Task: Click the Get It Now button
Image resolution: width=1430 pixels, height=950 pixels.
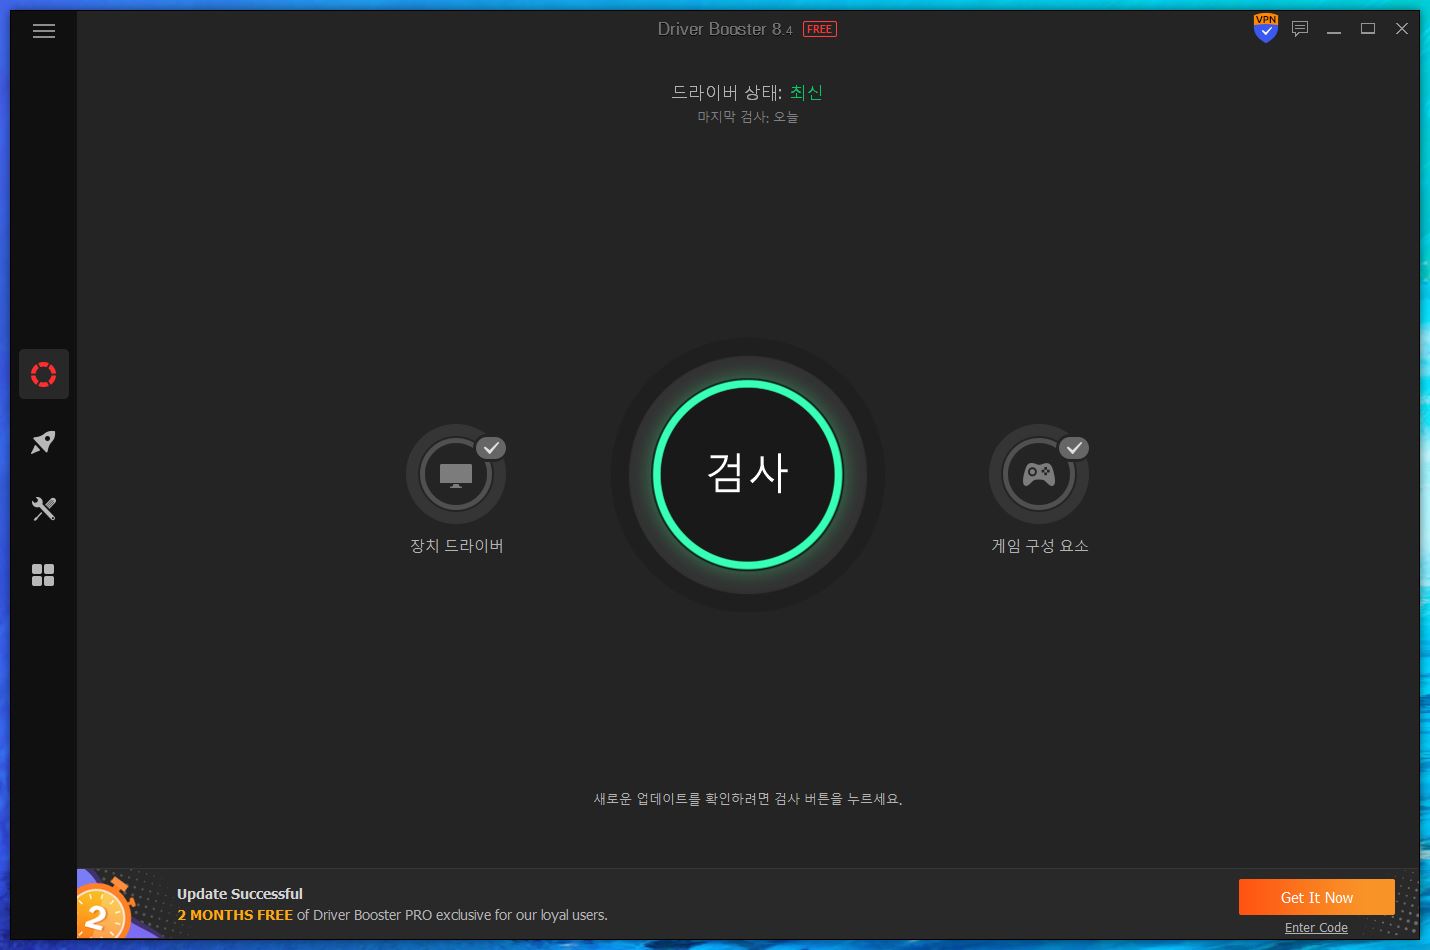Action: point(1316,897)
